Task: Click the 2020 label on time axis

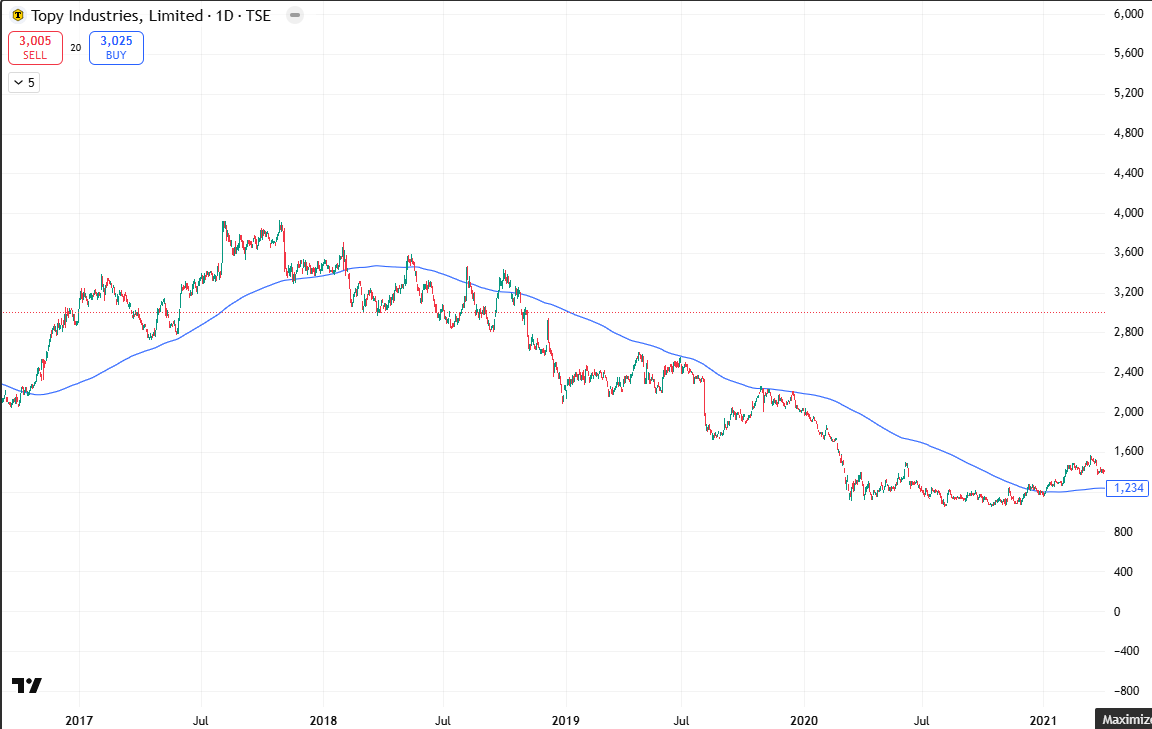Action: click(804, 720)
